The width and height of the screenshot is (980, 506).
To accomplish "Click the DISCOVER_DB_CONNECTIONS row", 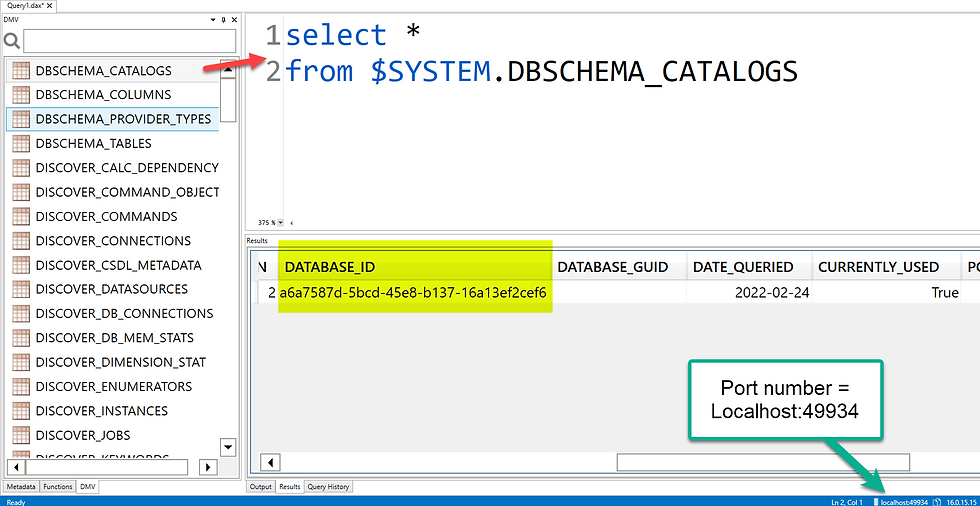I will [112, 313].
